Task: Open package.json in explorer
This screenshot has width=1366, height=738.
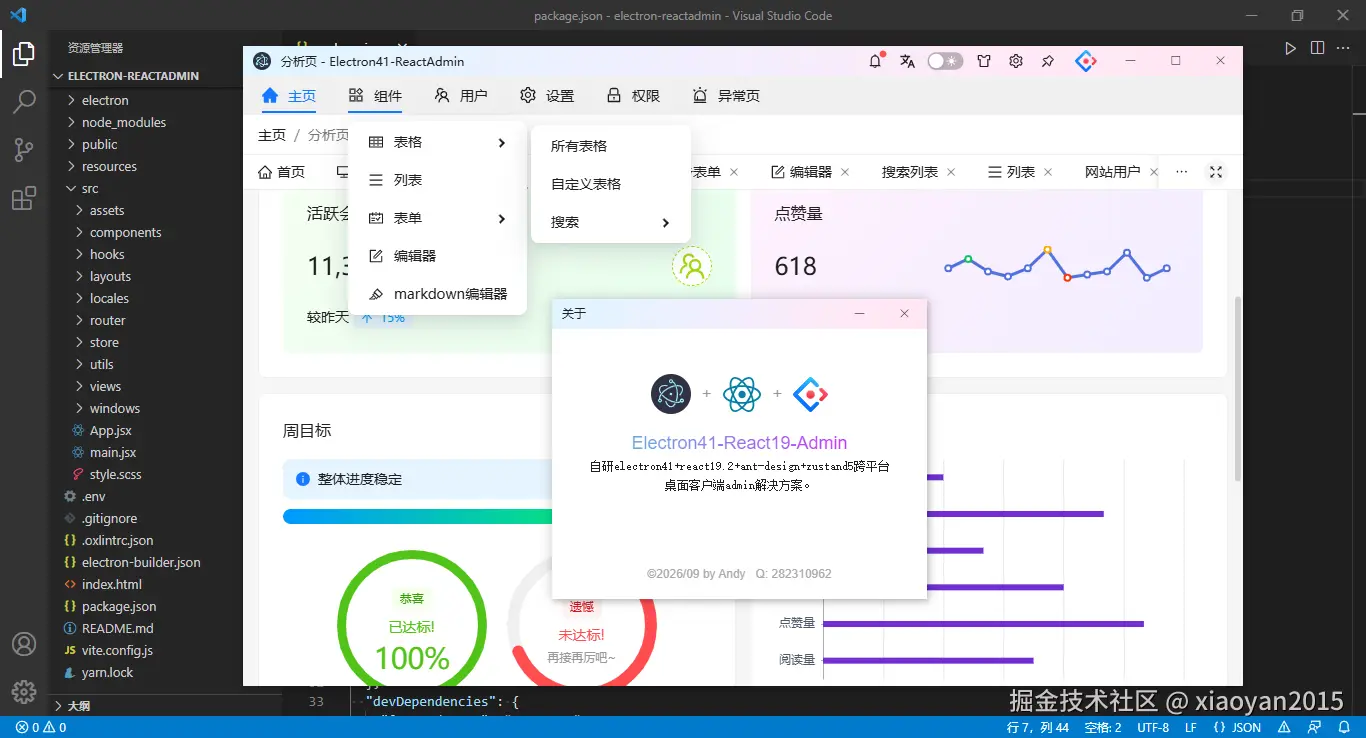Action: [119, 606]
